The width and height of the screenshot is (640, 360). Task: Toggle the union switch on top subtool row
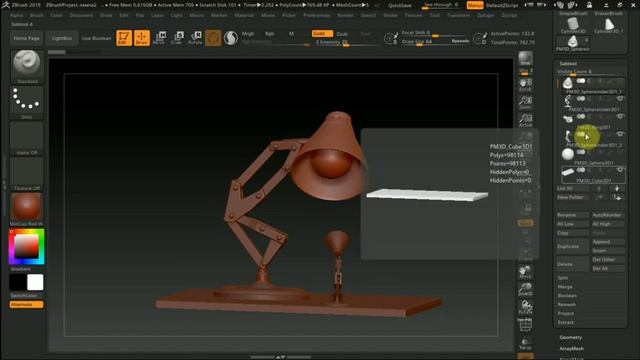(x=581, y=81)
